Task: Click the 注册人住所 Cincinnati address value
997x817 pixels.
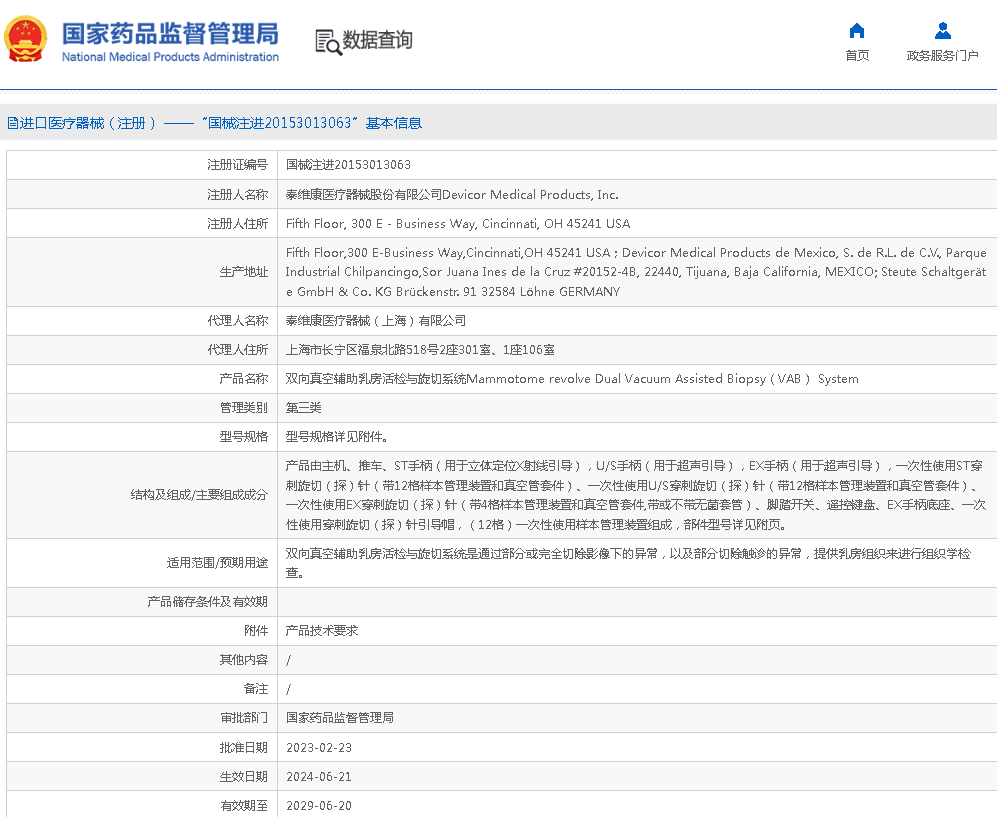Action: pyautogui.click(x=458, y=224)
